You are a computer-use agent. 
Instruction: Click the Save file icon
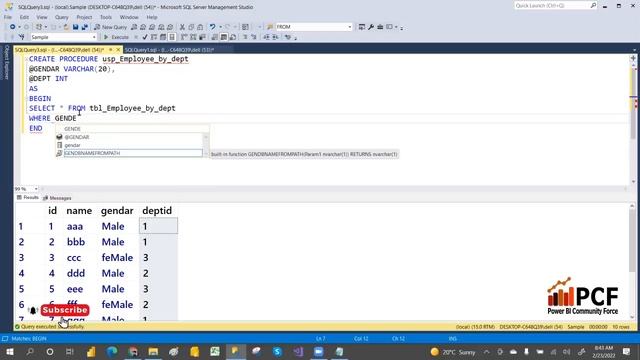click(76, 27)
